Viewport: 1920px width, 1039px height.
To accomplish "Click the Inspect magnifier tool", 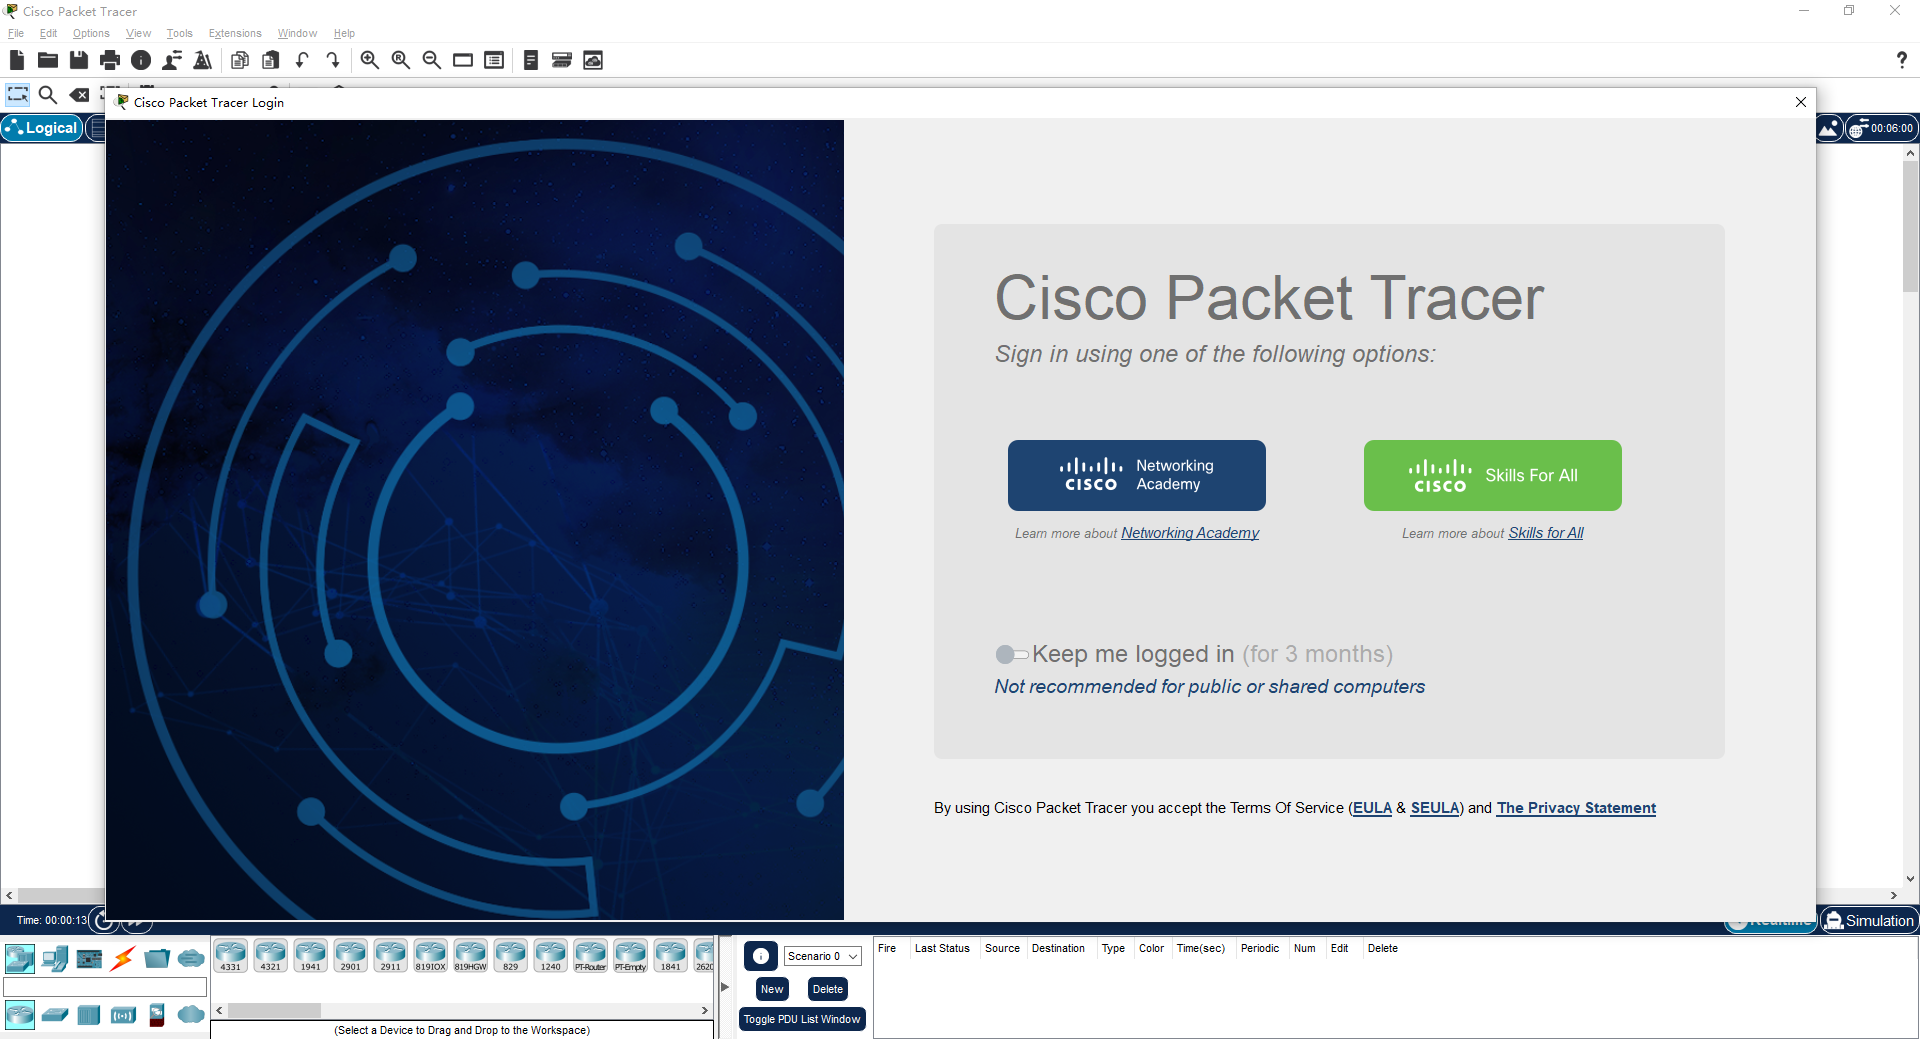I will click(x=47, y=95).
